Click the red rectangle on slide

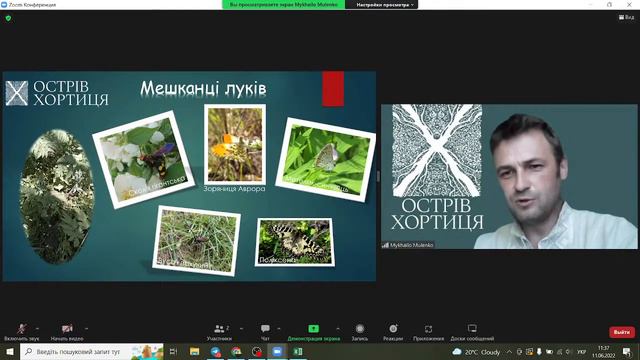coord(333,89)
